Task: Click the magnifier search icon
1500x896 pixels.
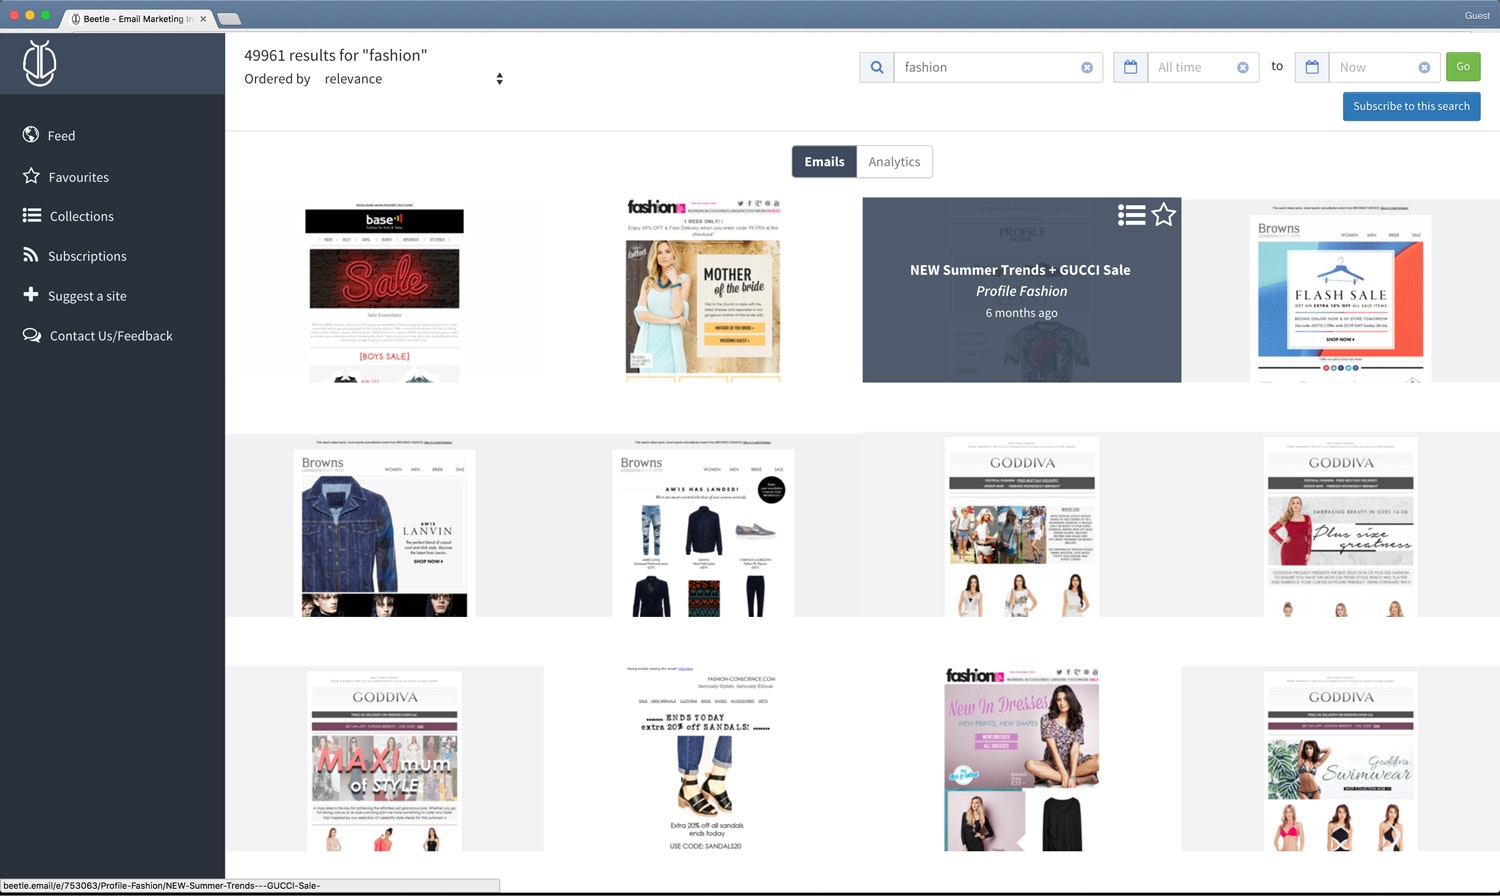Action: tap(877, 67)
